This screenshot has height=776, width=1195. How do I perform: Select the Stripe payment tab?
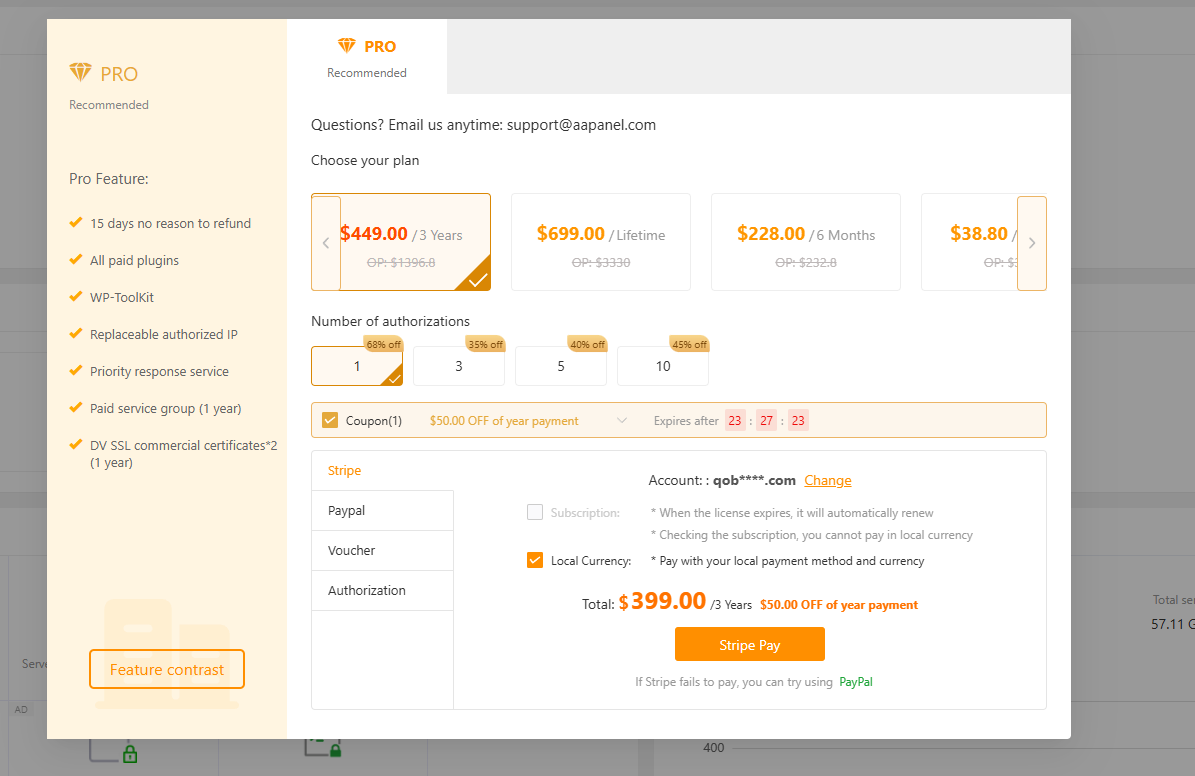click(x=383, y=470)
